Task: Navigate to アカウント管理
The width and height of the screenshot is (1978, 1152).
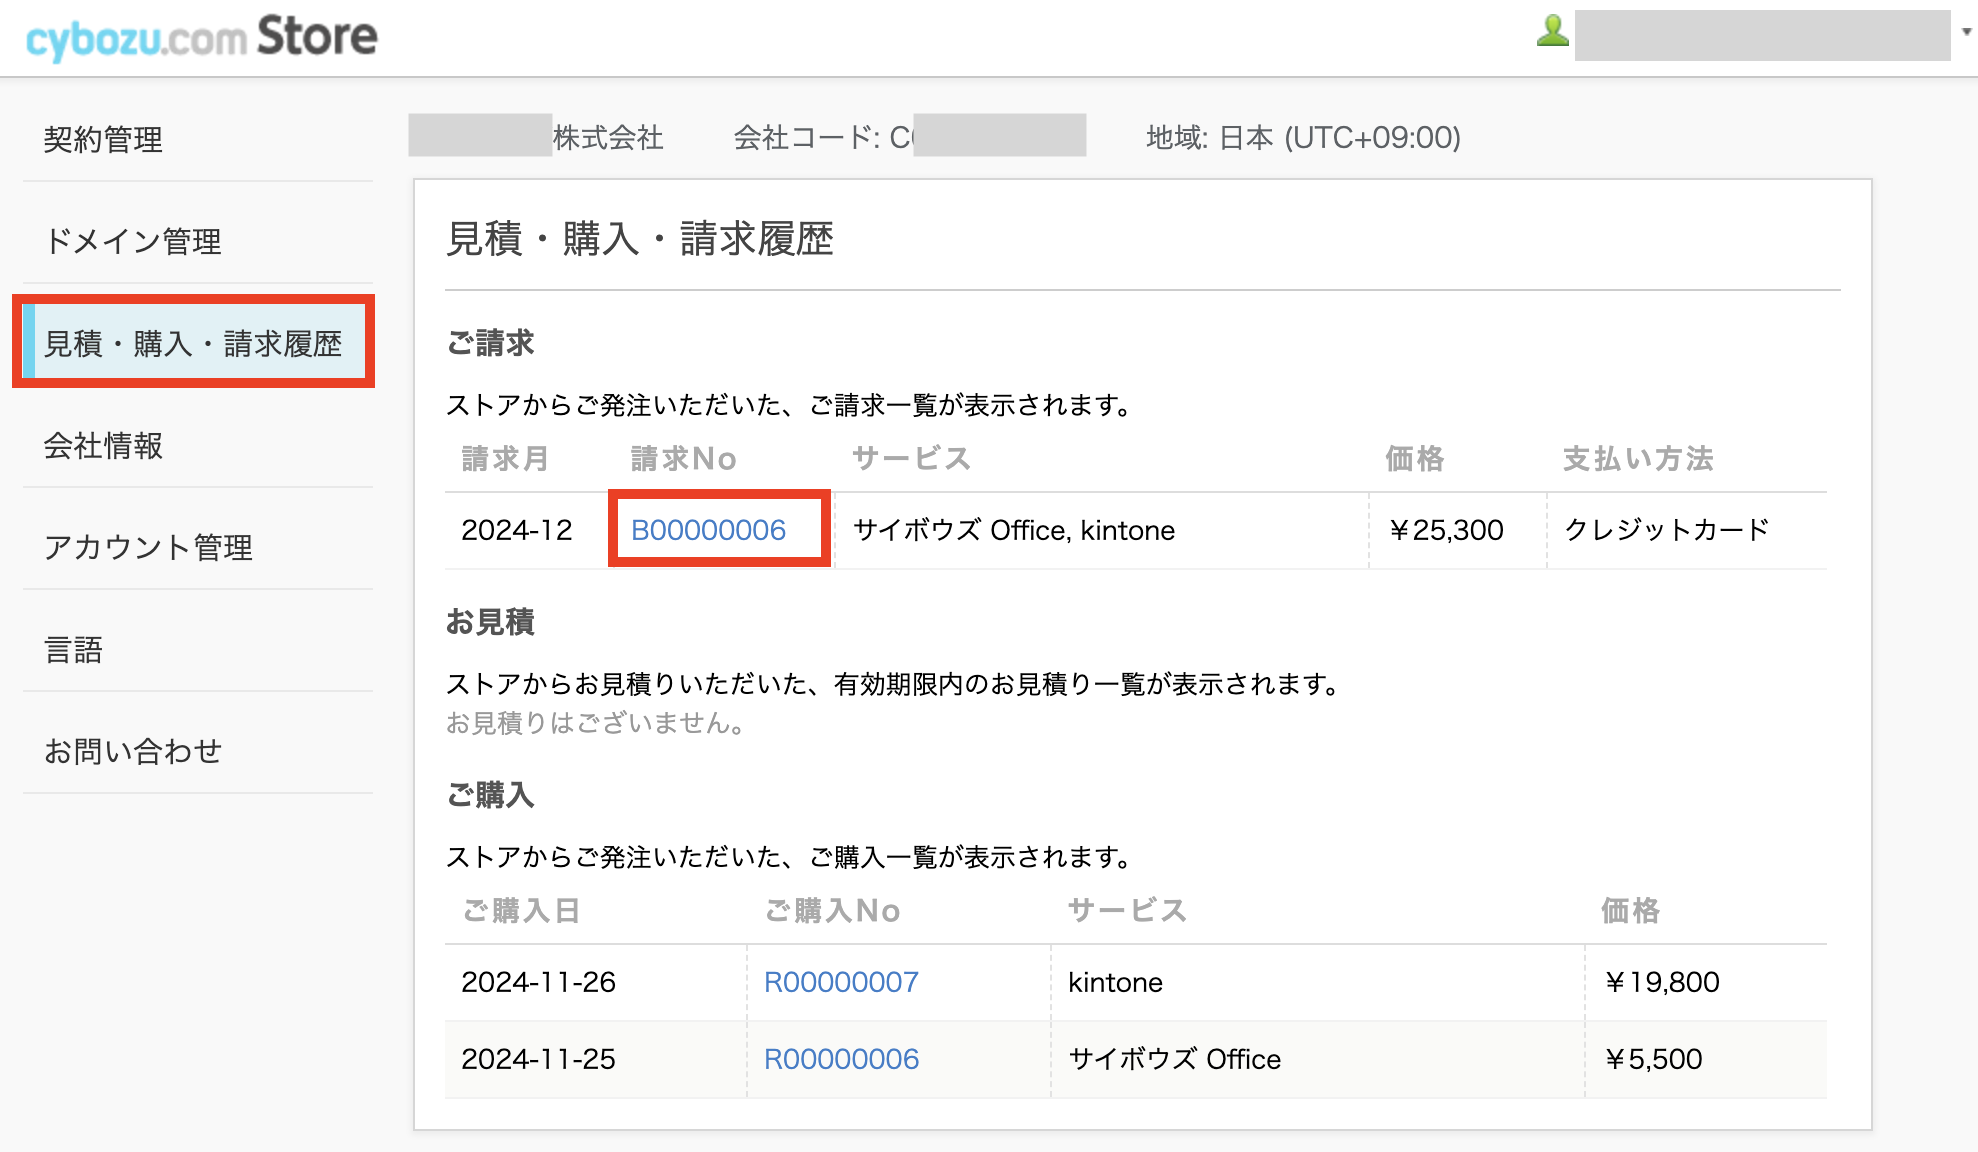Action: click(x=148, y=548)
